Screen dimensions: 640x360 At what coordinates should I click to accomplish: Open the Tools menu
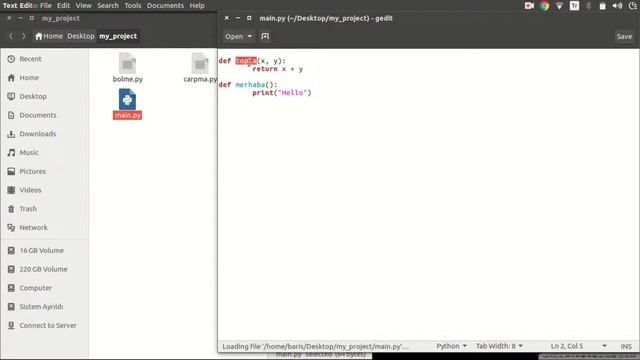point(133,6)
